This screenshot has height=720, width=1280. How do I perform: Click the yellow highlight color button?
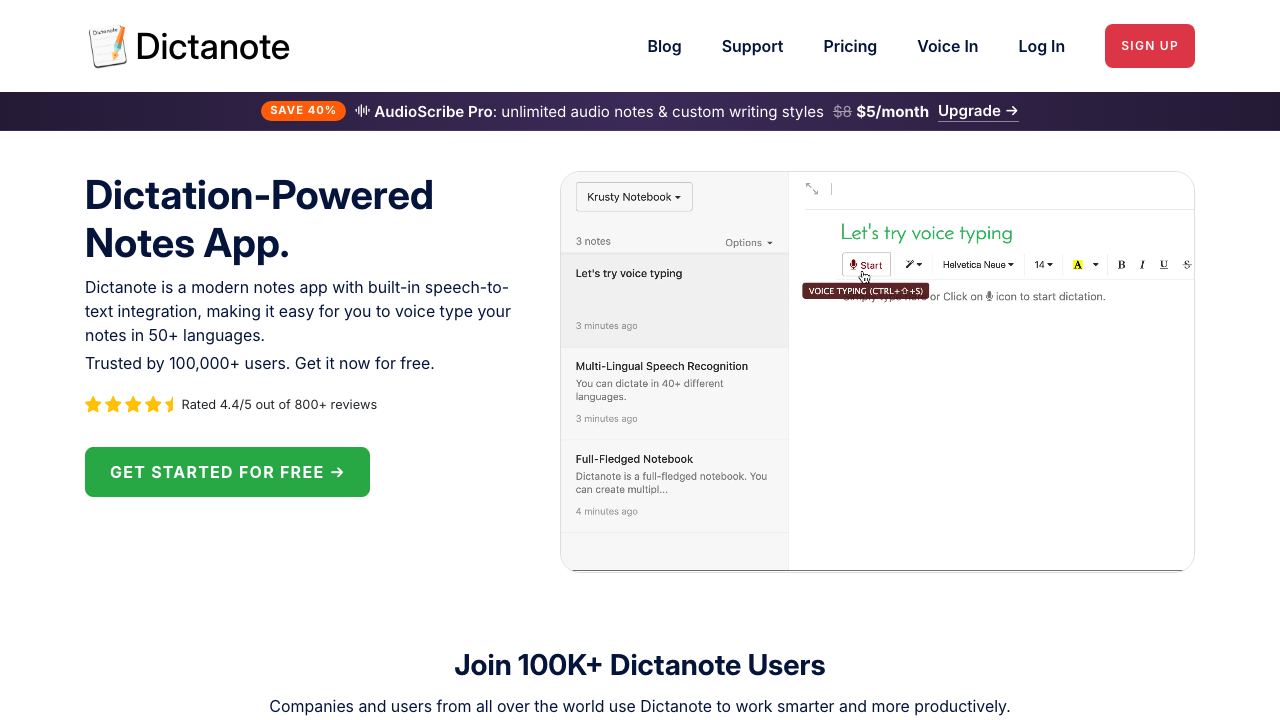(x=1077, y=265)
